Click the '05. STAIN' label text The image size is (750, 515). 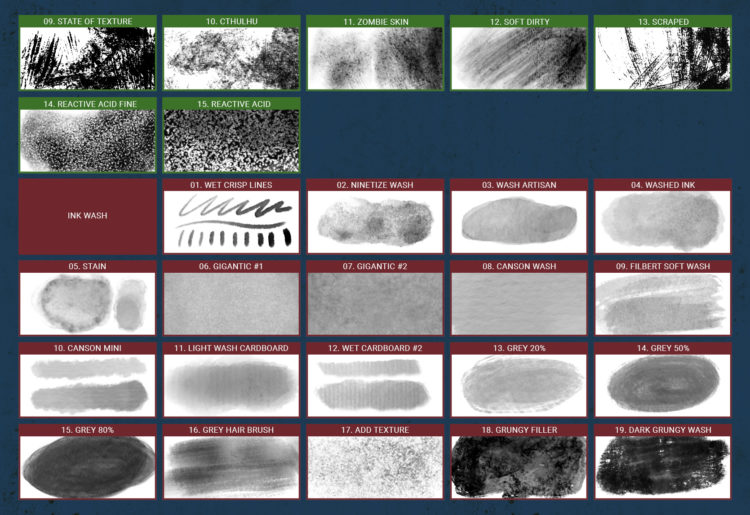(x=88, y=266)
